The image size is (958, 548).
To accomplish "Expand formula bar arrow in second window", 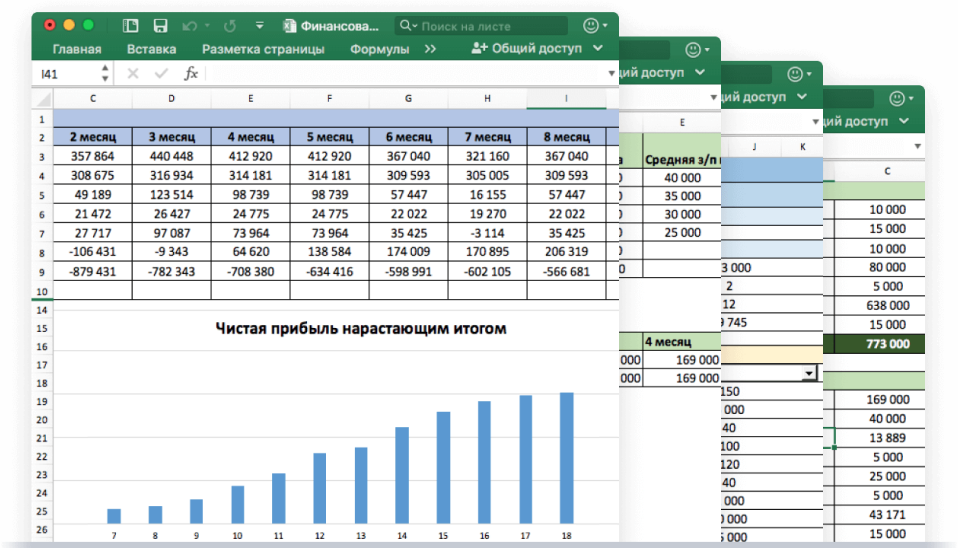I will pos(713,98).
